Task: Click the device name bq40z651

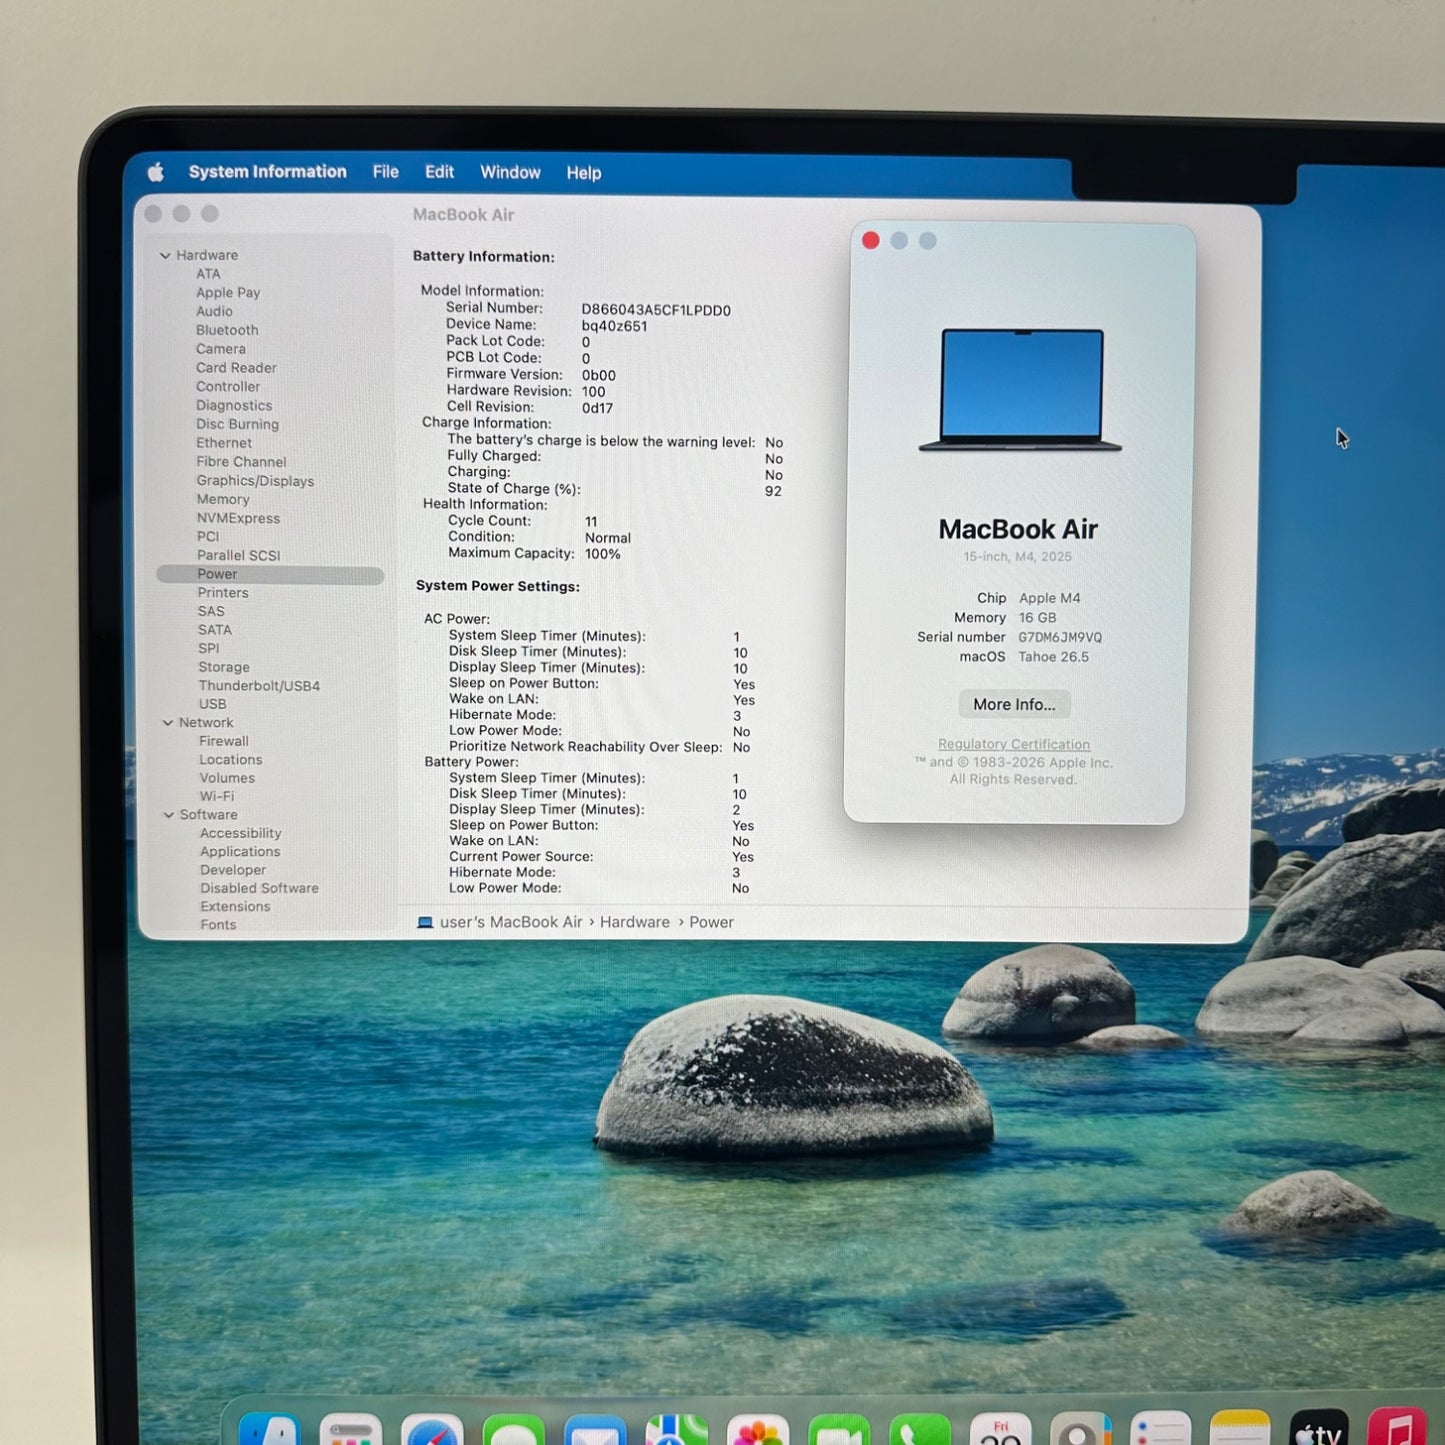Action: point(614,326)
